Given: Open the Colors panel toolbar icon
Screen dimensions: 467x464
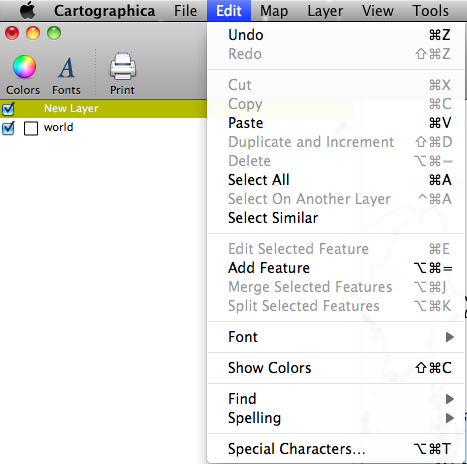Looking at the screenshot, I should 23,75.
